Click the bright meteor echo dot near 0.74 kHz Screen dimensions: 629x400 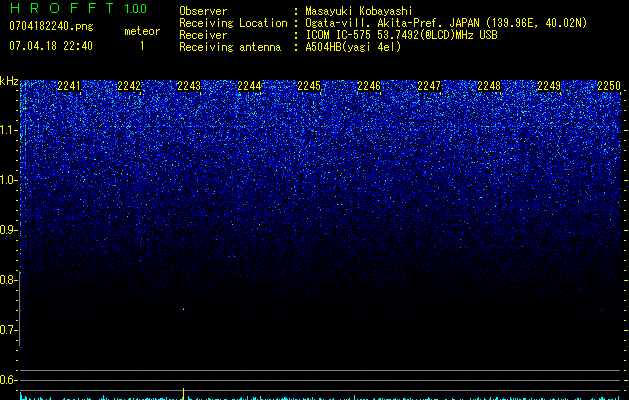coord(184,309)
